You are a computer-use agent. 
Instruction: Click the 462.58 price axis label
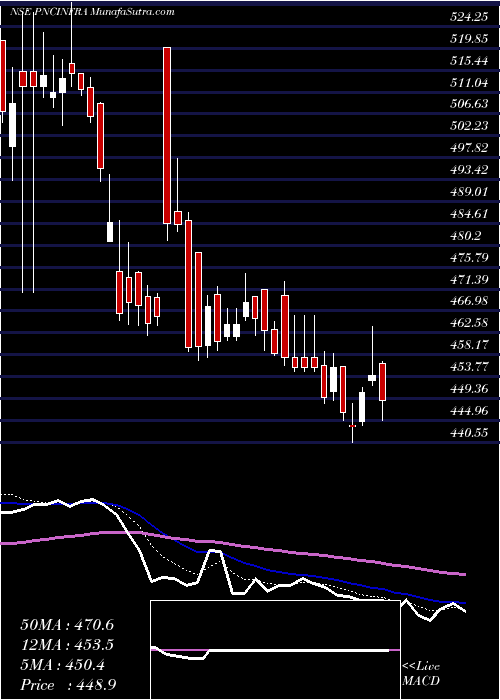click(x=468, y=323)
